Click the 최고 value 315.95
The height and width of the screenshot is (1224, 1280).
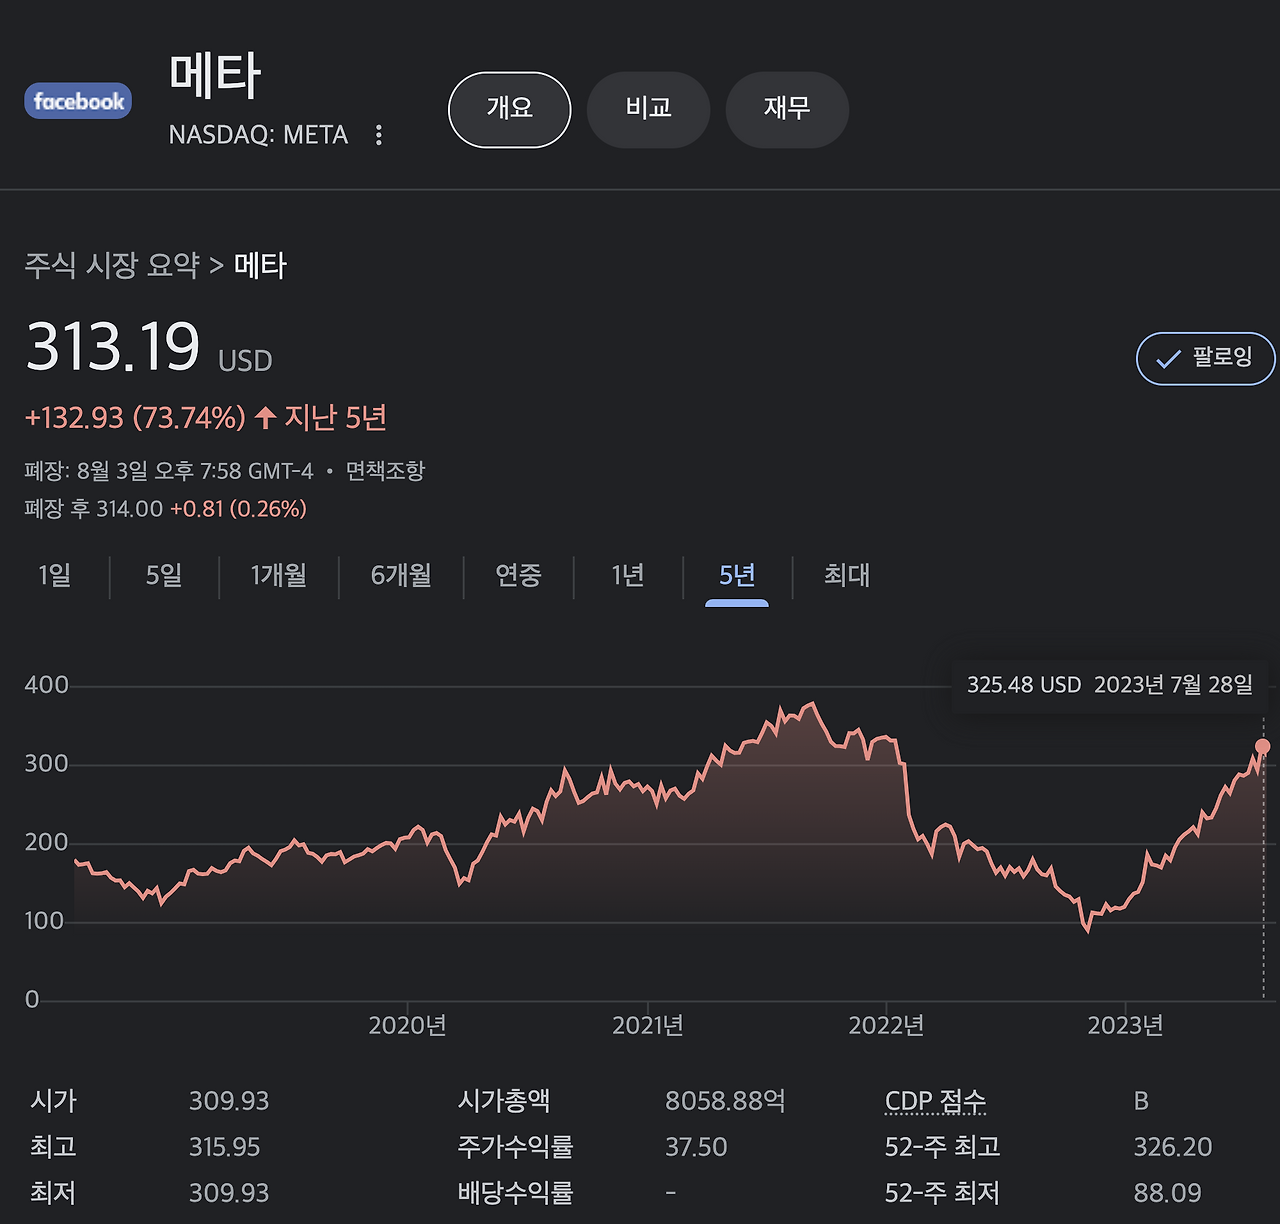(x=225, y=1147)
